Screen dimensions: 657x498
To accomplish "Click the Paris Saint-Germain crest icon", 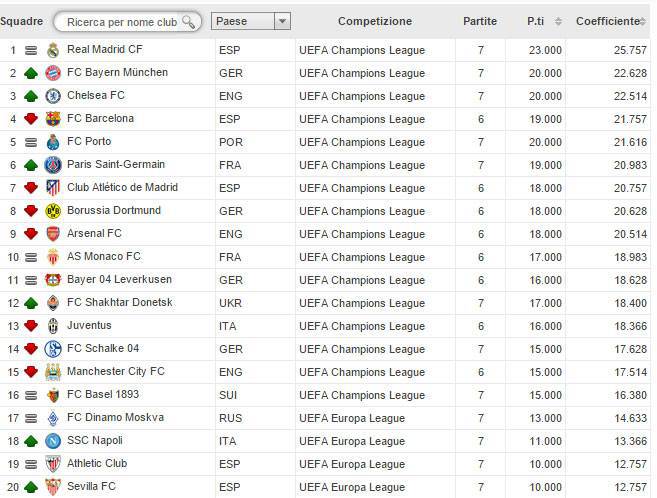I will coord(53,165).
